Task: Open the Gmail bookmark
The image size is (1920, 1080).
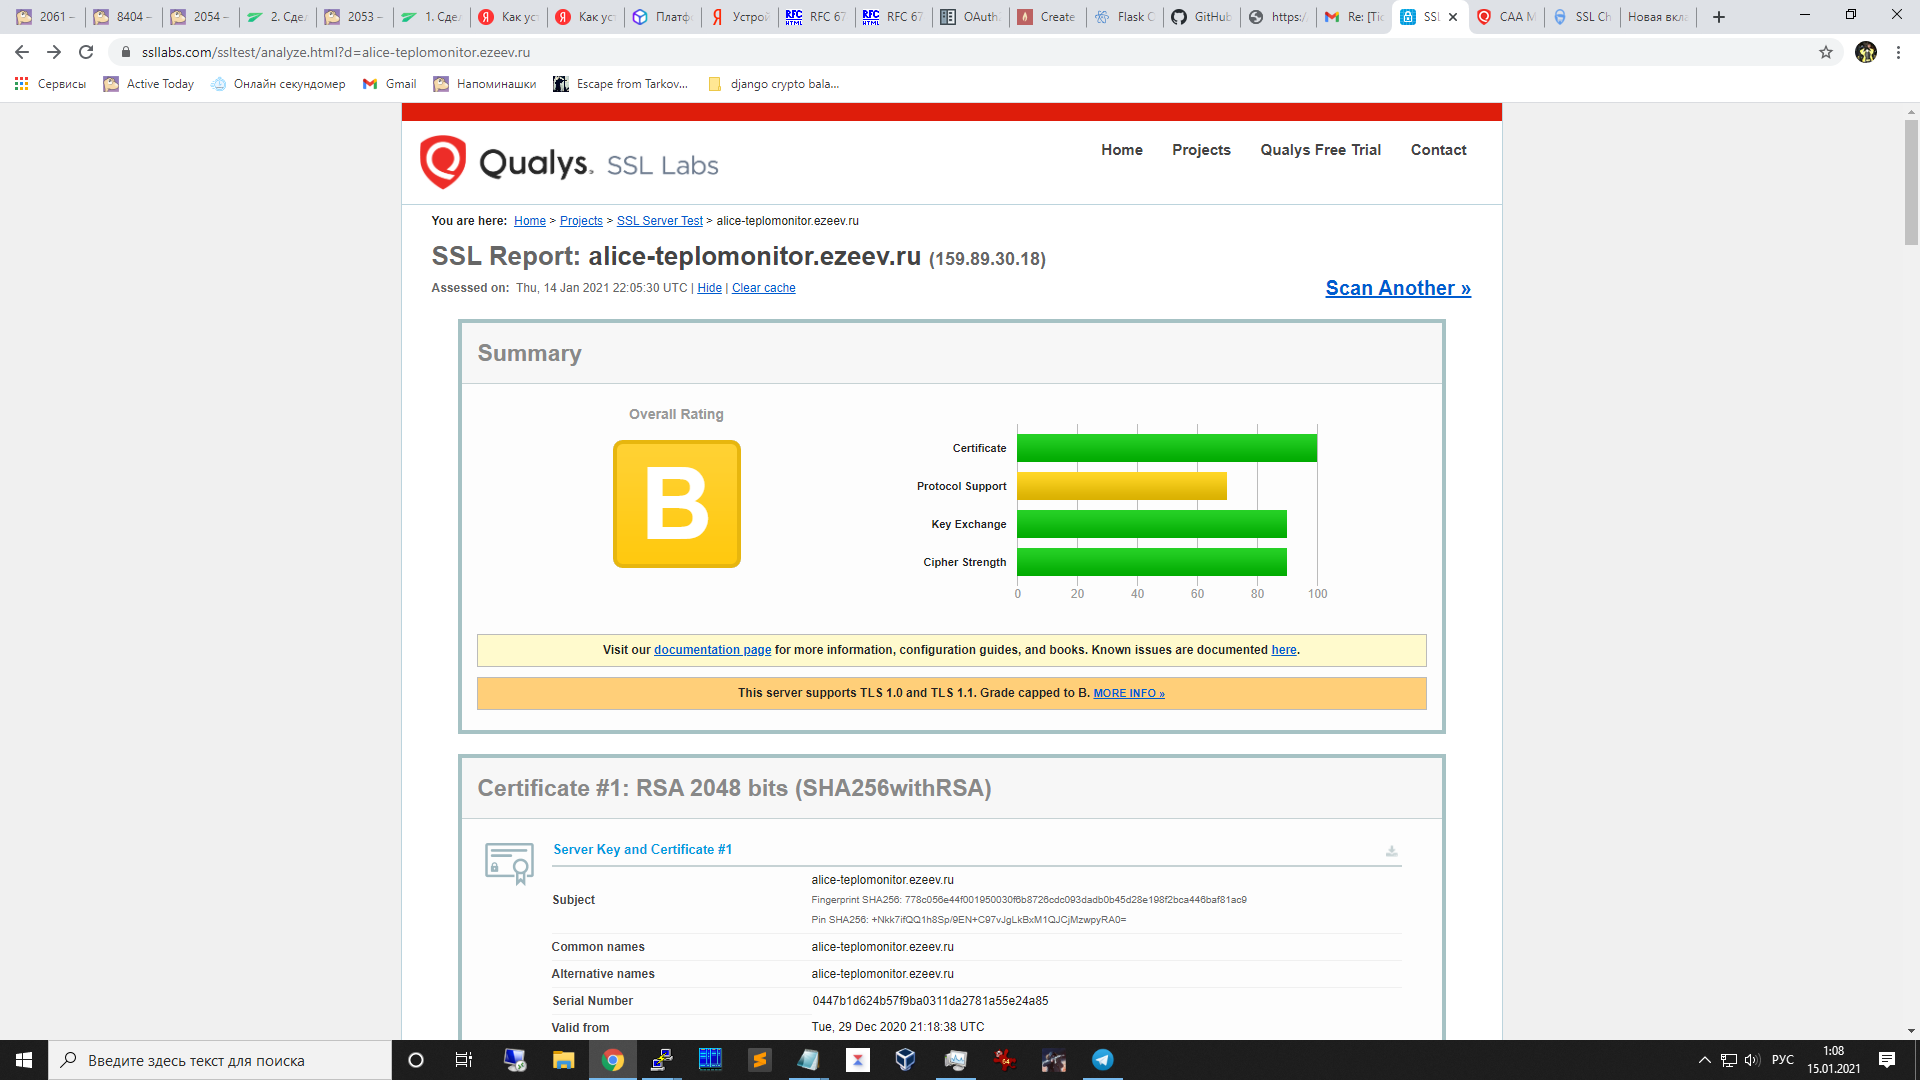Action: pos(390,84)
